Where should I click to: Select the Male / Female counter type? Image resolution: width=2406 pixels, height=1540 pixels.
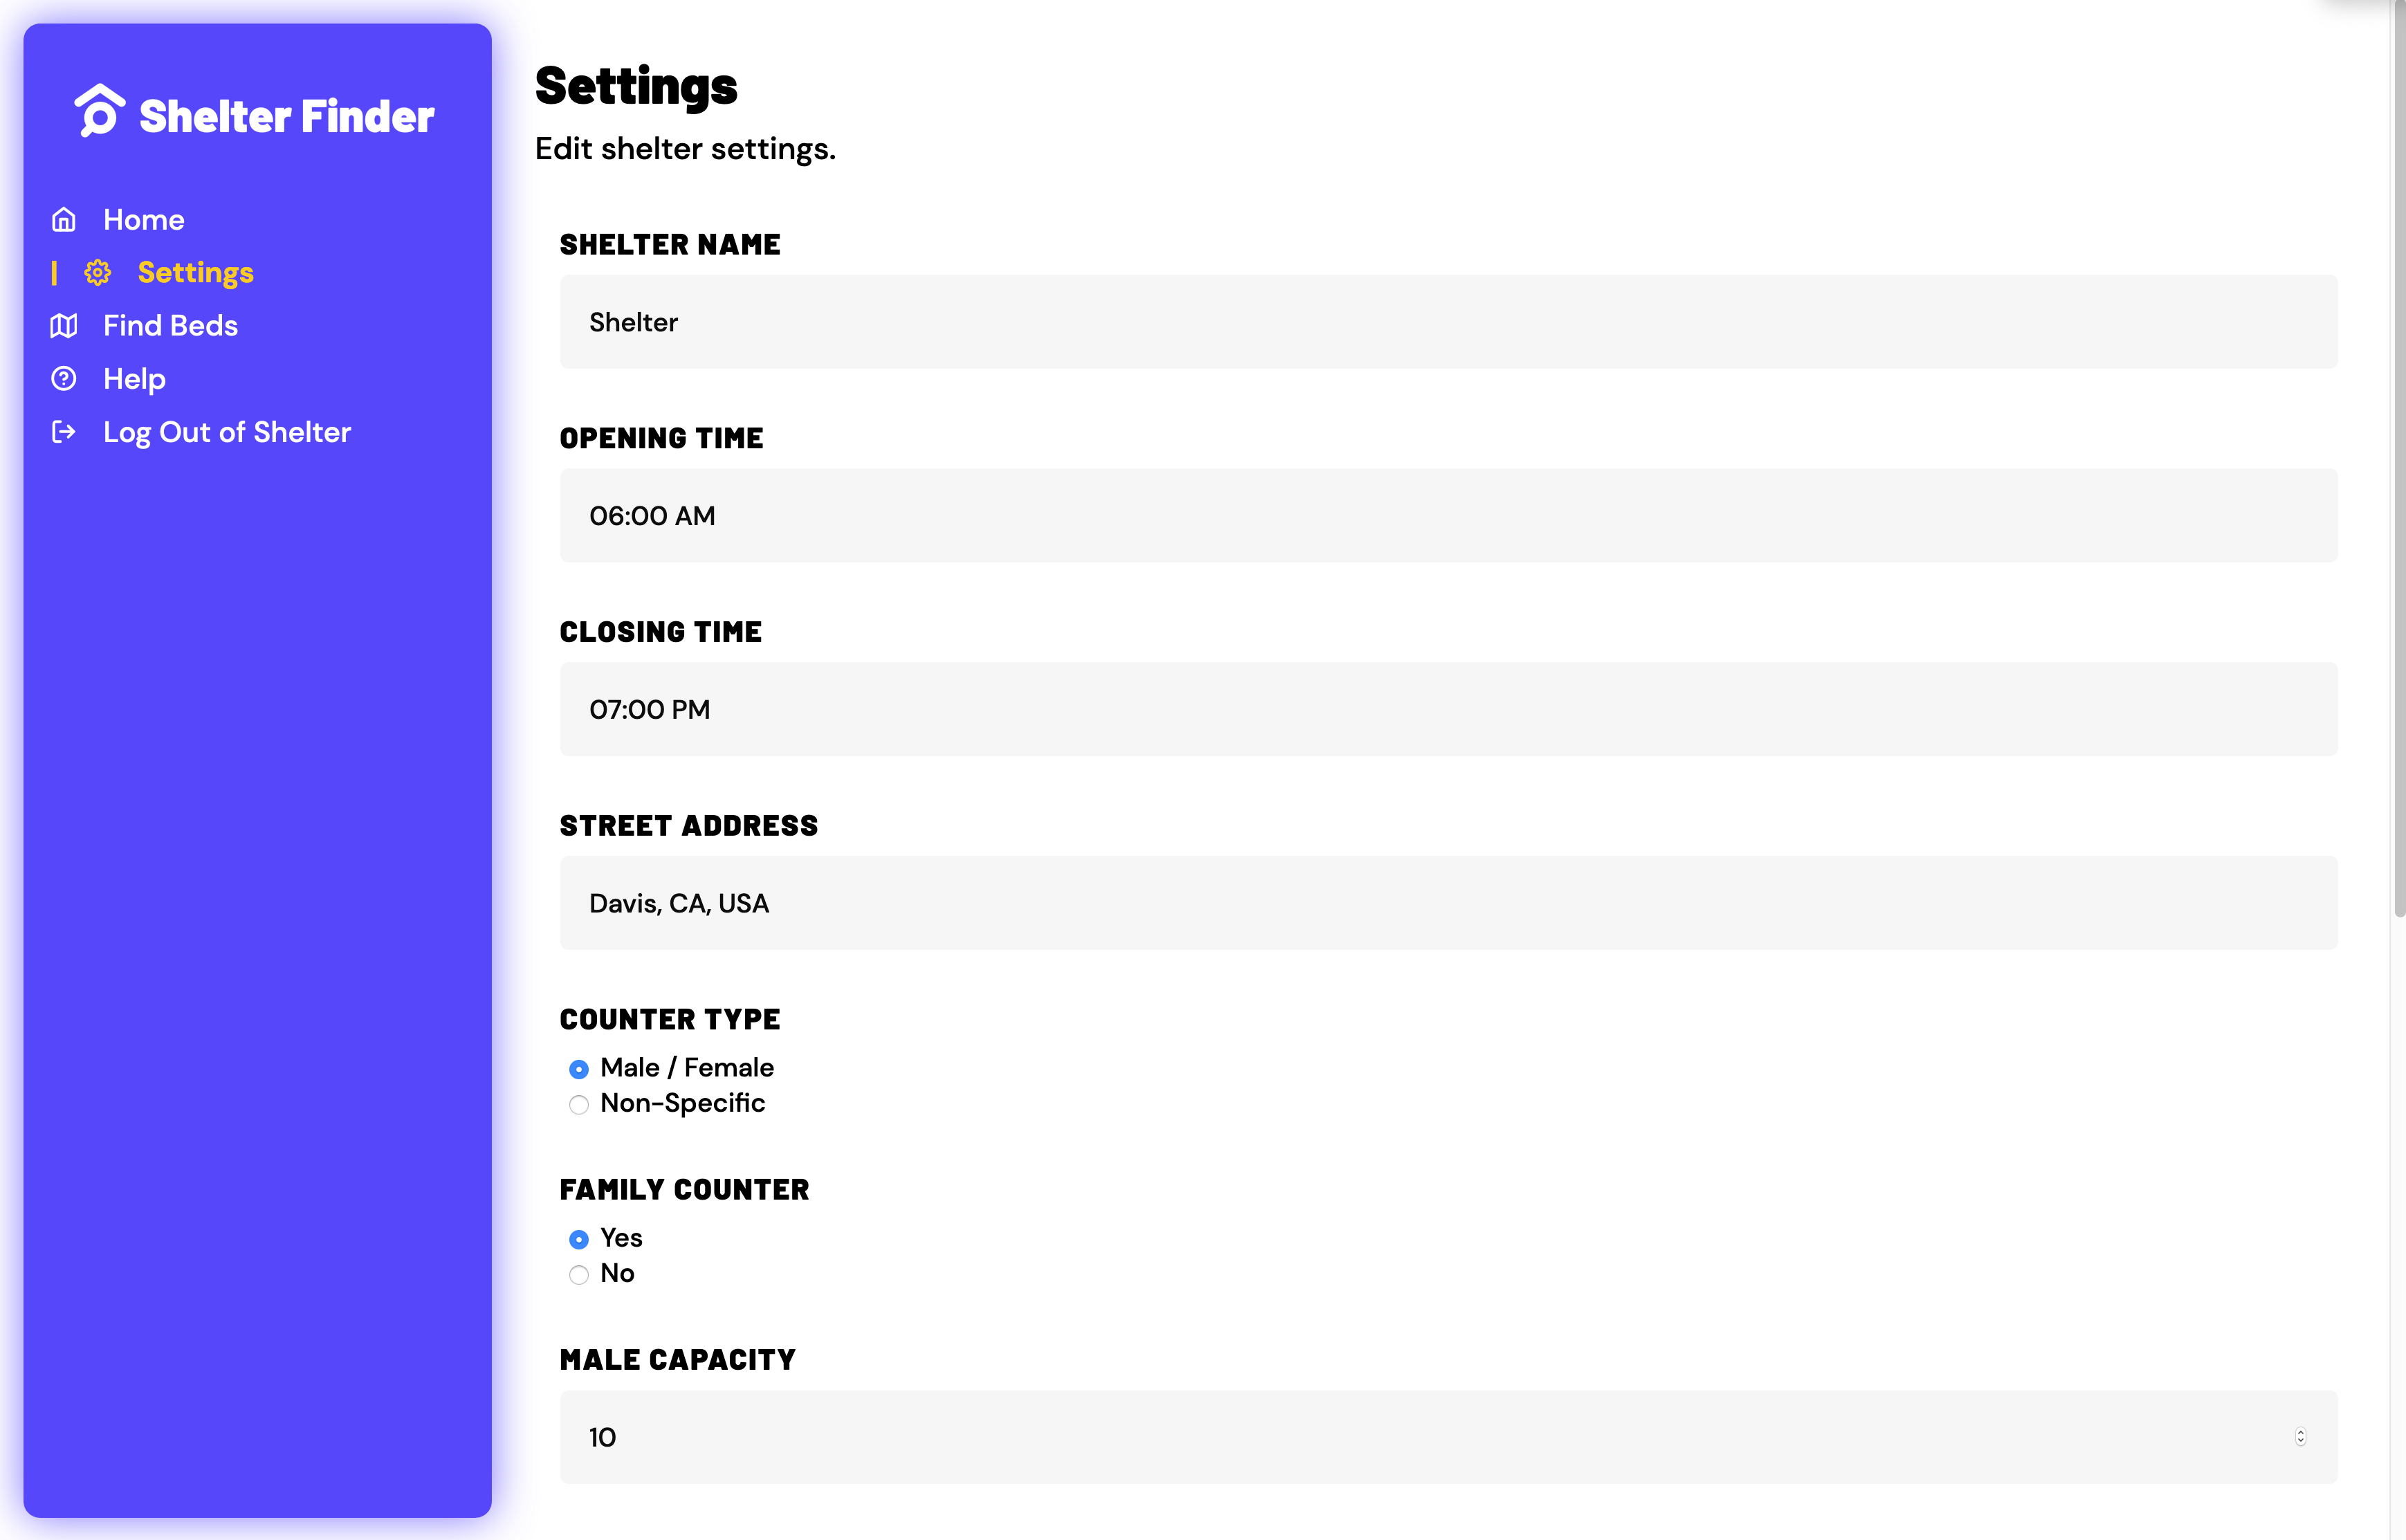[x=579, y=1069]
